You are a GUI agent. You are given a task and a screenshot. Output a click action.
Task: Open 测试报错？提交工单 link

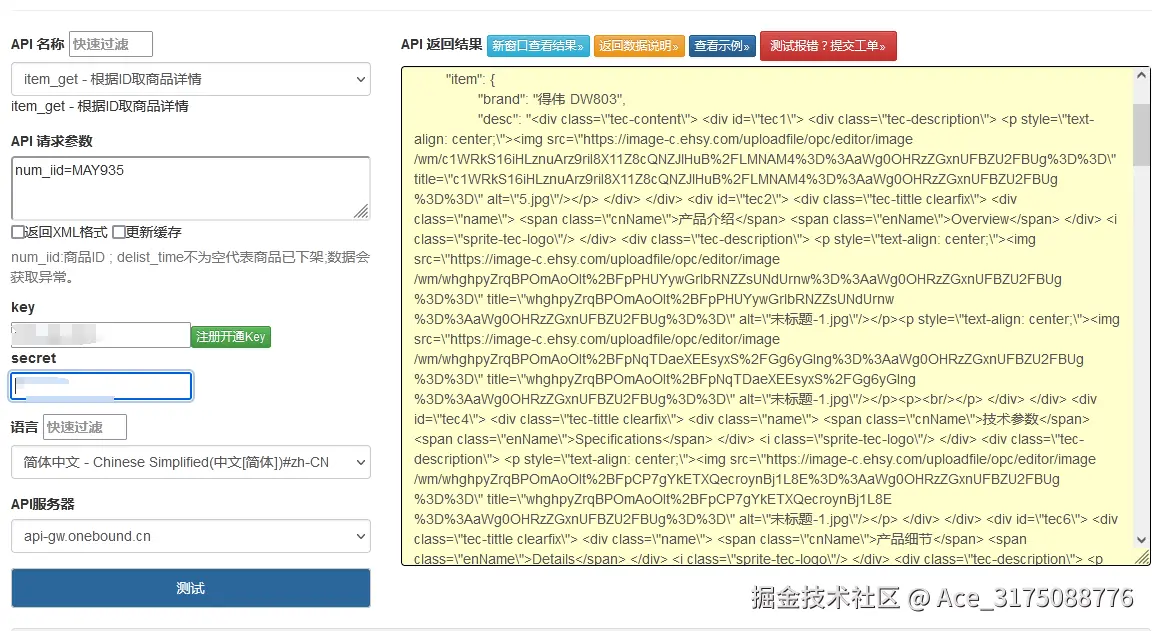828,45
